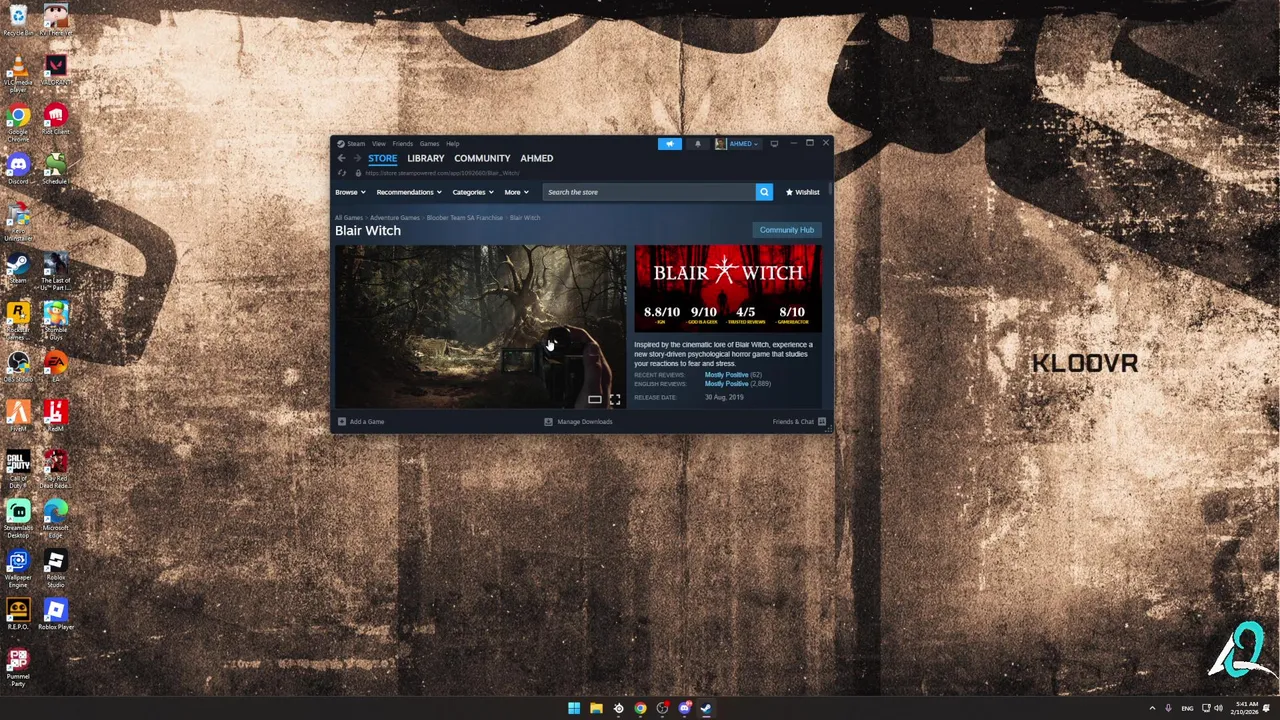Click the star Wishlist button
Image resolution: width=1280 pixels, height=720 pixels.
(802, 192)
